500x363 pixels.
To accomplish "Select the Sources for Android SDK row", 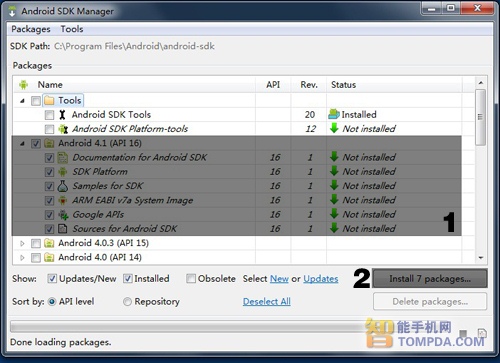I will pos(237,229).
